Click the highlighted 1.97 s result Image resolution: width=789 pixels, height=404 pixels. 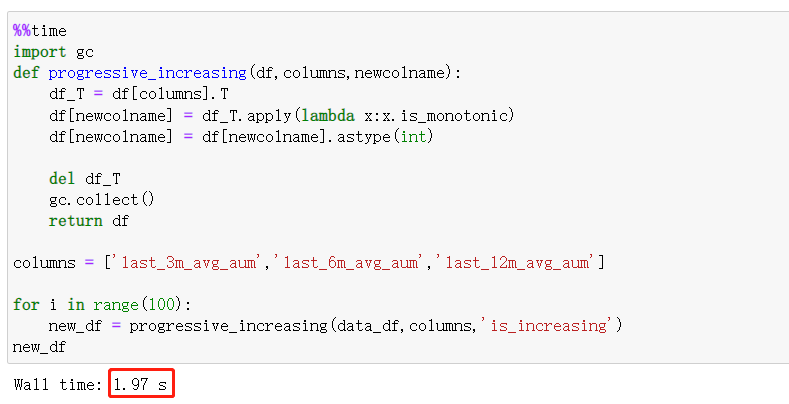click(x=140, y=385)
